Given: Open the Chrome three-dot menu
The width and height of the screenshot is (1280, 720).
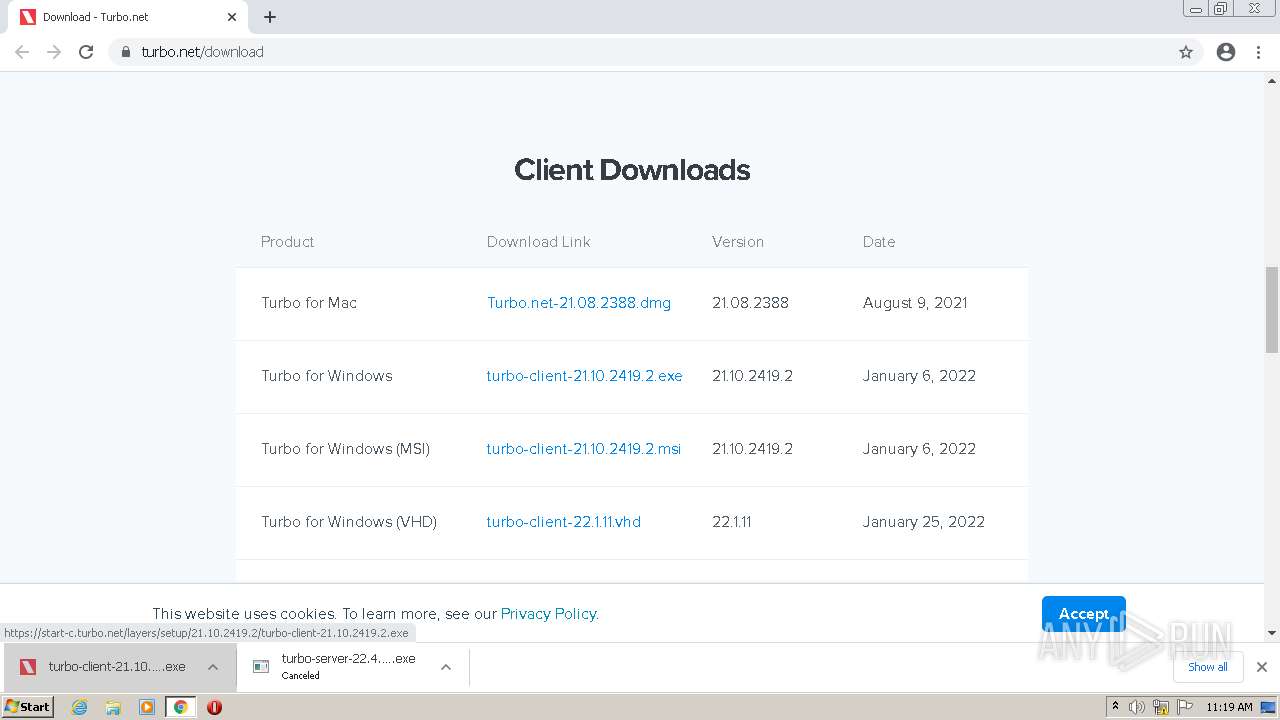Looking at the screenshot, I should click(x=1258, y=52).
